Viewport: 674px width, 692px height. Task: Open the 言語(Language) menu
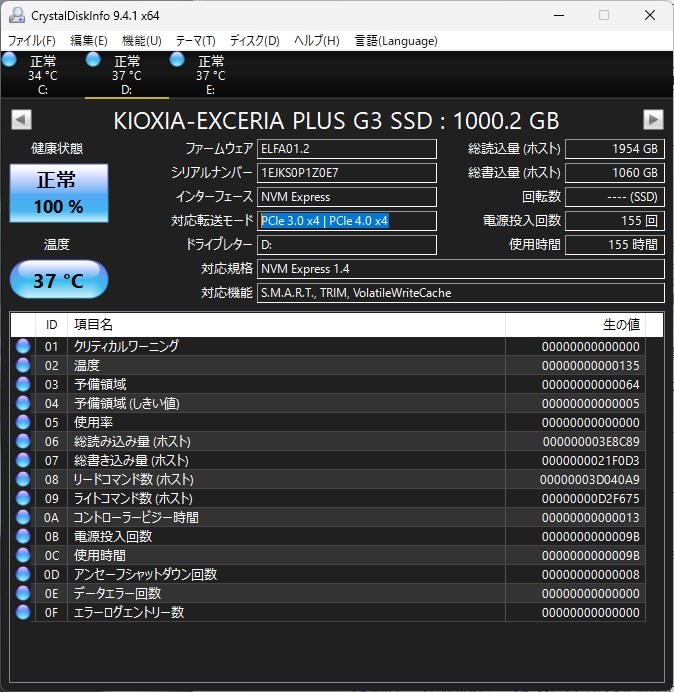396,41
